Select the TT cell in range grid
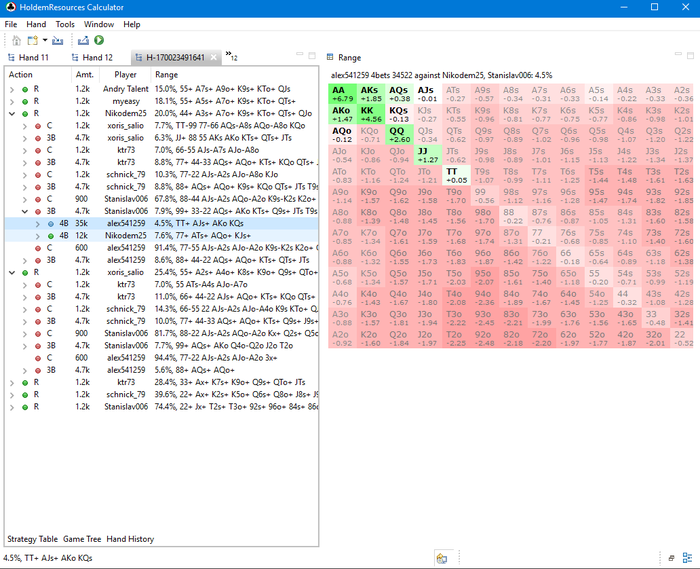 point(456,175)
